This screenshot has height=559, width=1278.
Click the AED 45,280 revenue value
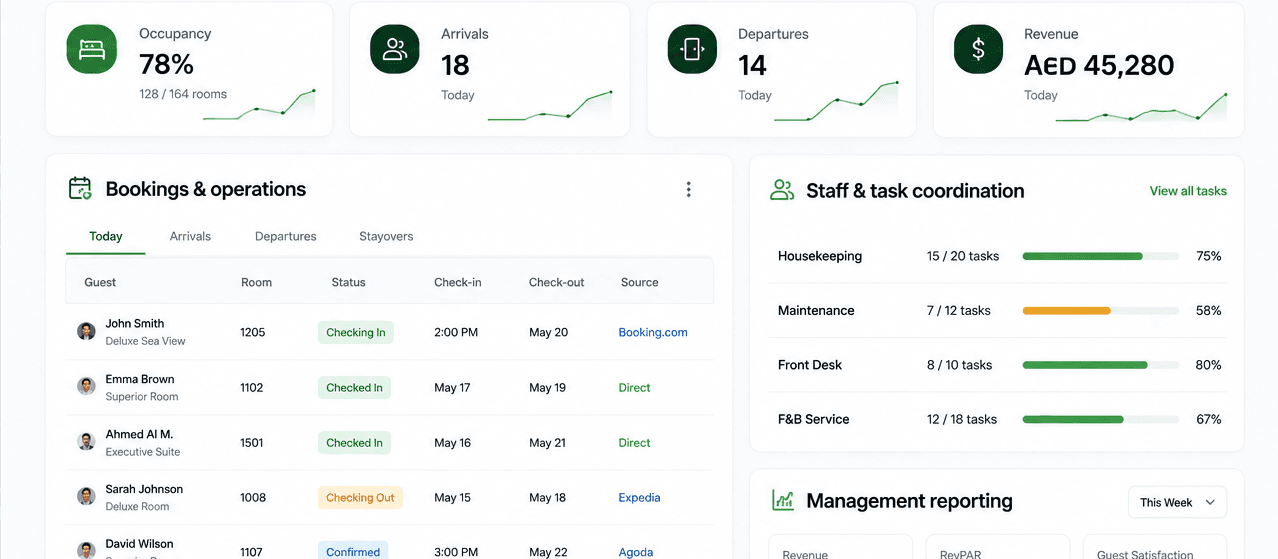click(x=1099, y=65)
